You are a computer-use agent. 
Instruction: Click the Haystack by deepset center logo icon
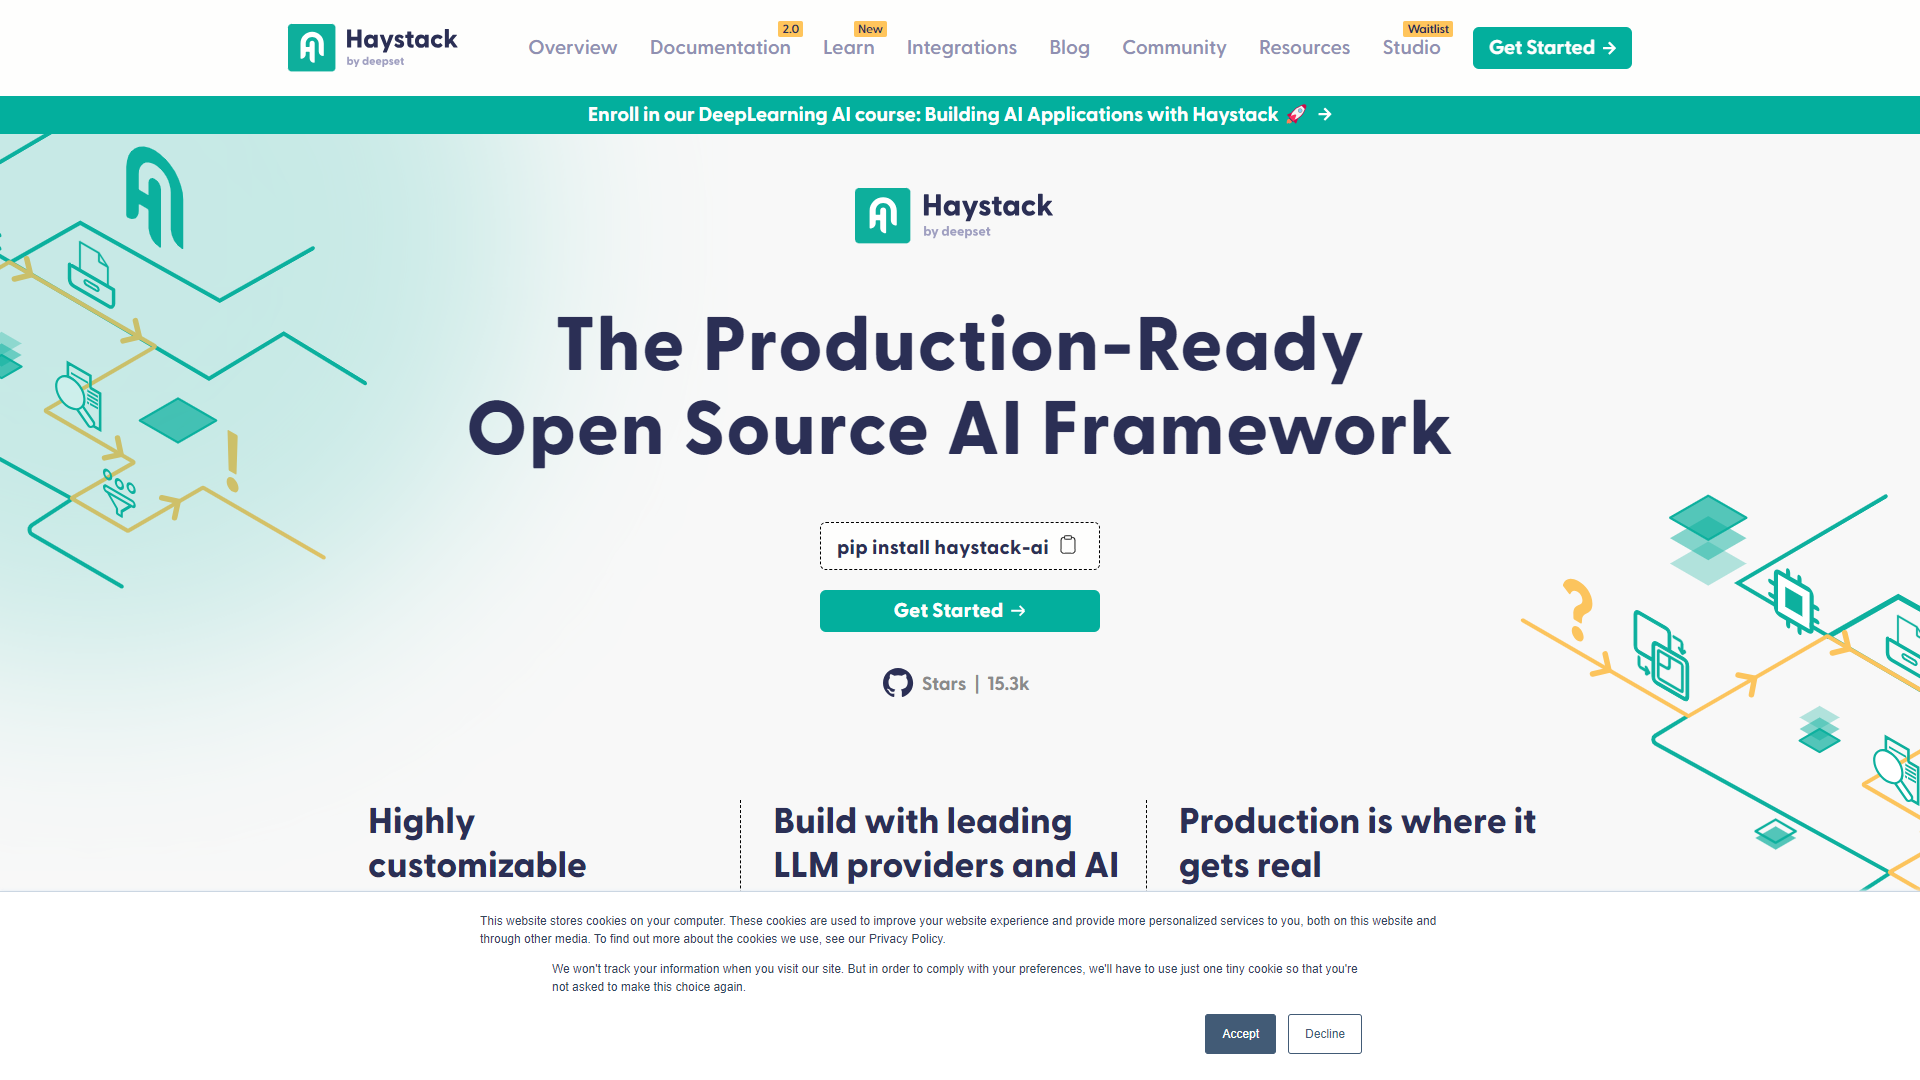pyautogui.click(x=882, y=216)
